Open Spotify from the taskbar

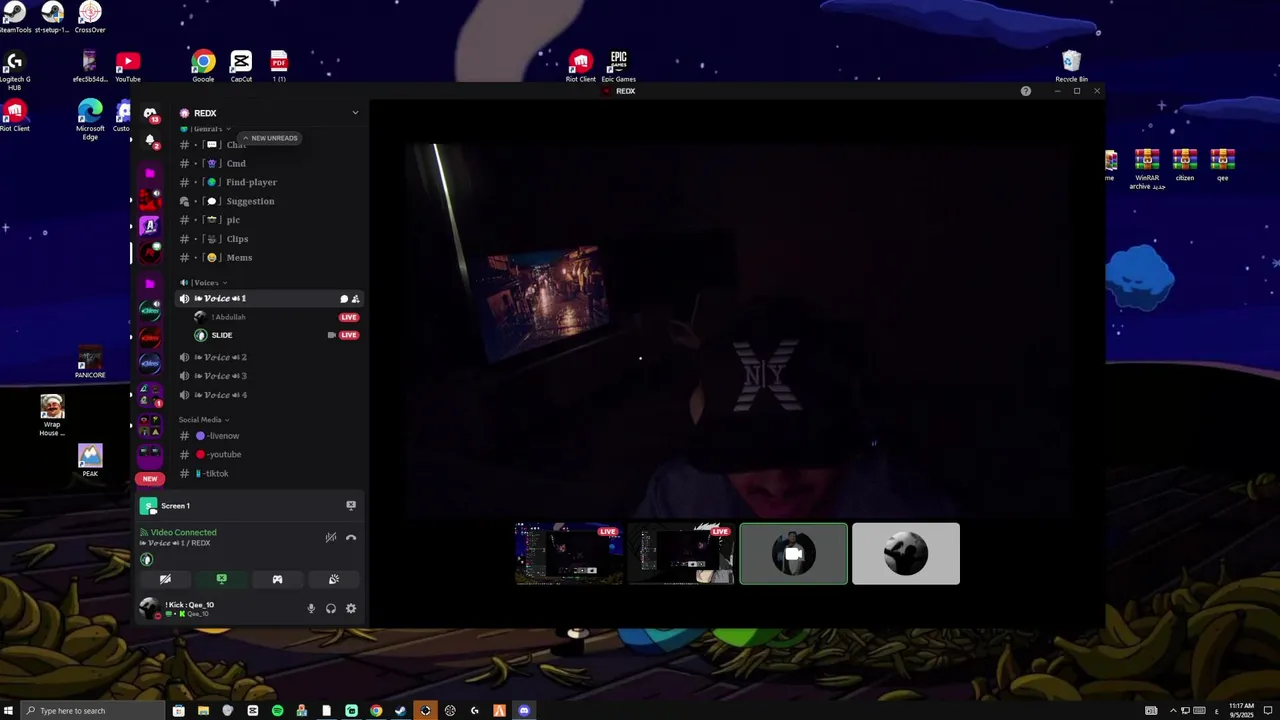(x=277, y=711)
